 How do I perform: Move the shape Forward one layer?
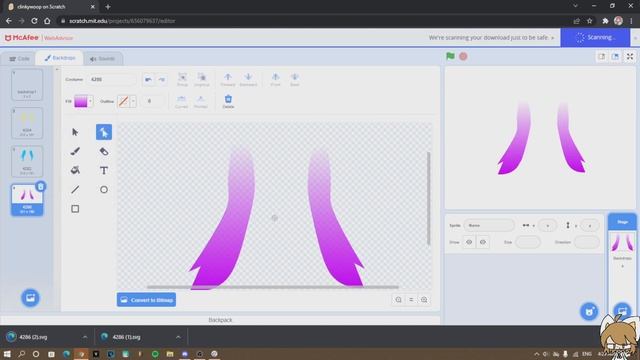pos(228,79)
